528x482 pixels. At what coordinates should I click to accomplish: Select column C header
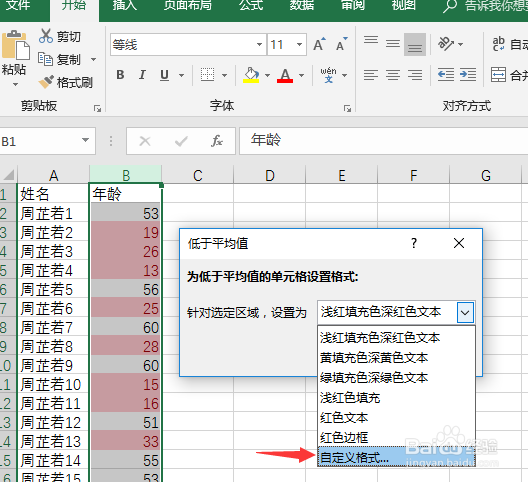(198, 175)
